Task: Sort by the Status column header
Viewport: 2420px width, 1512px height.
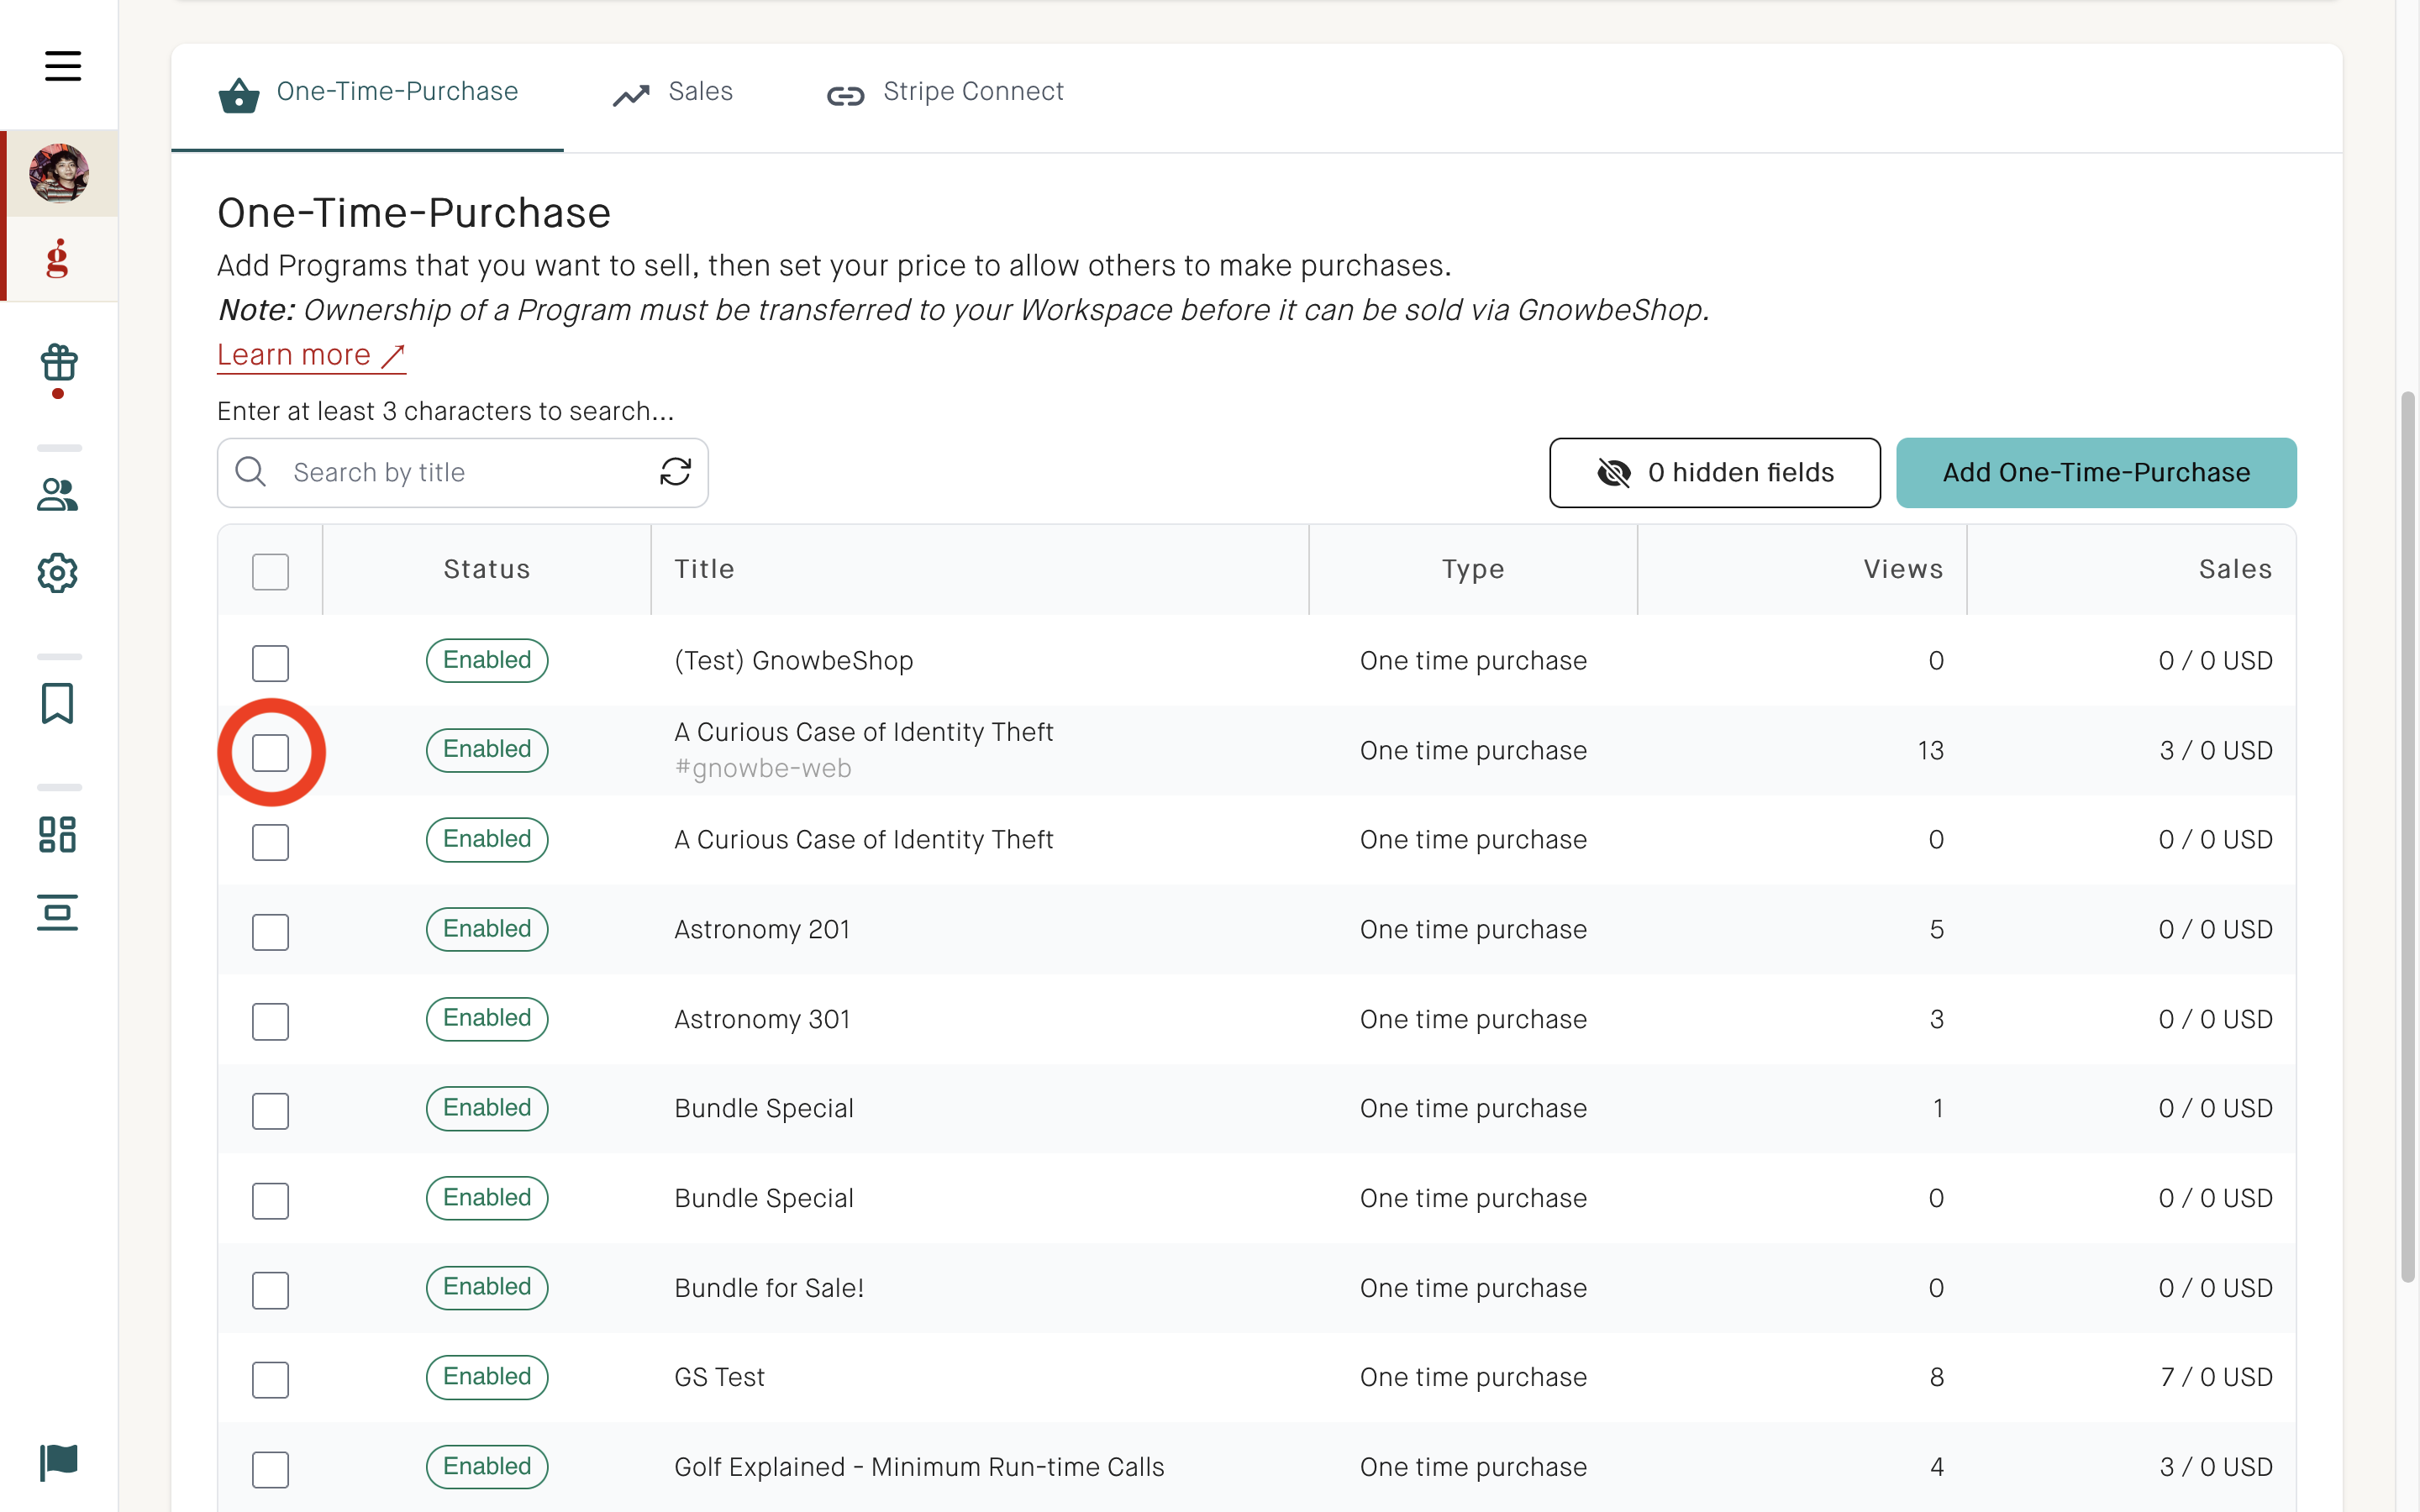Action: [487, 569]
